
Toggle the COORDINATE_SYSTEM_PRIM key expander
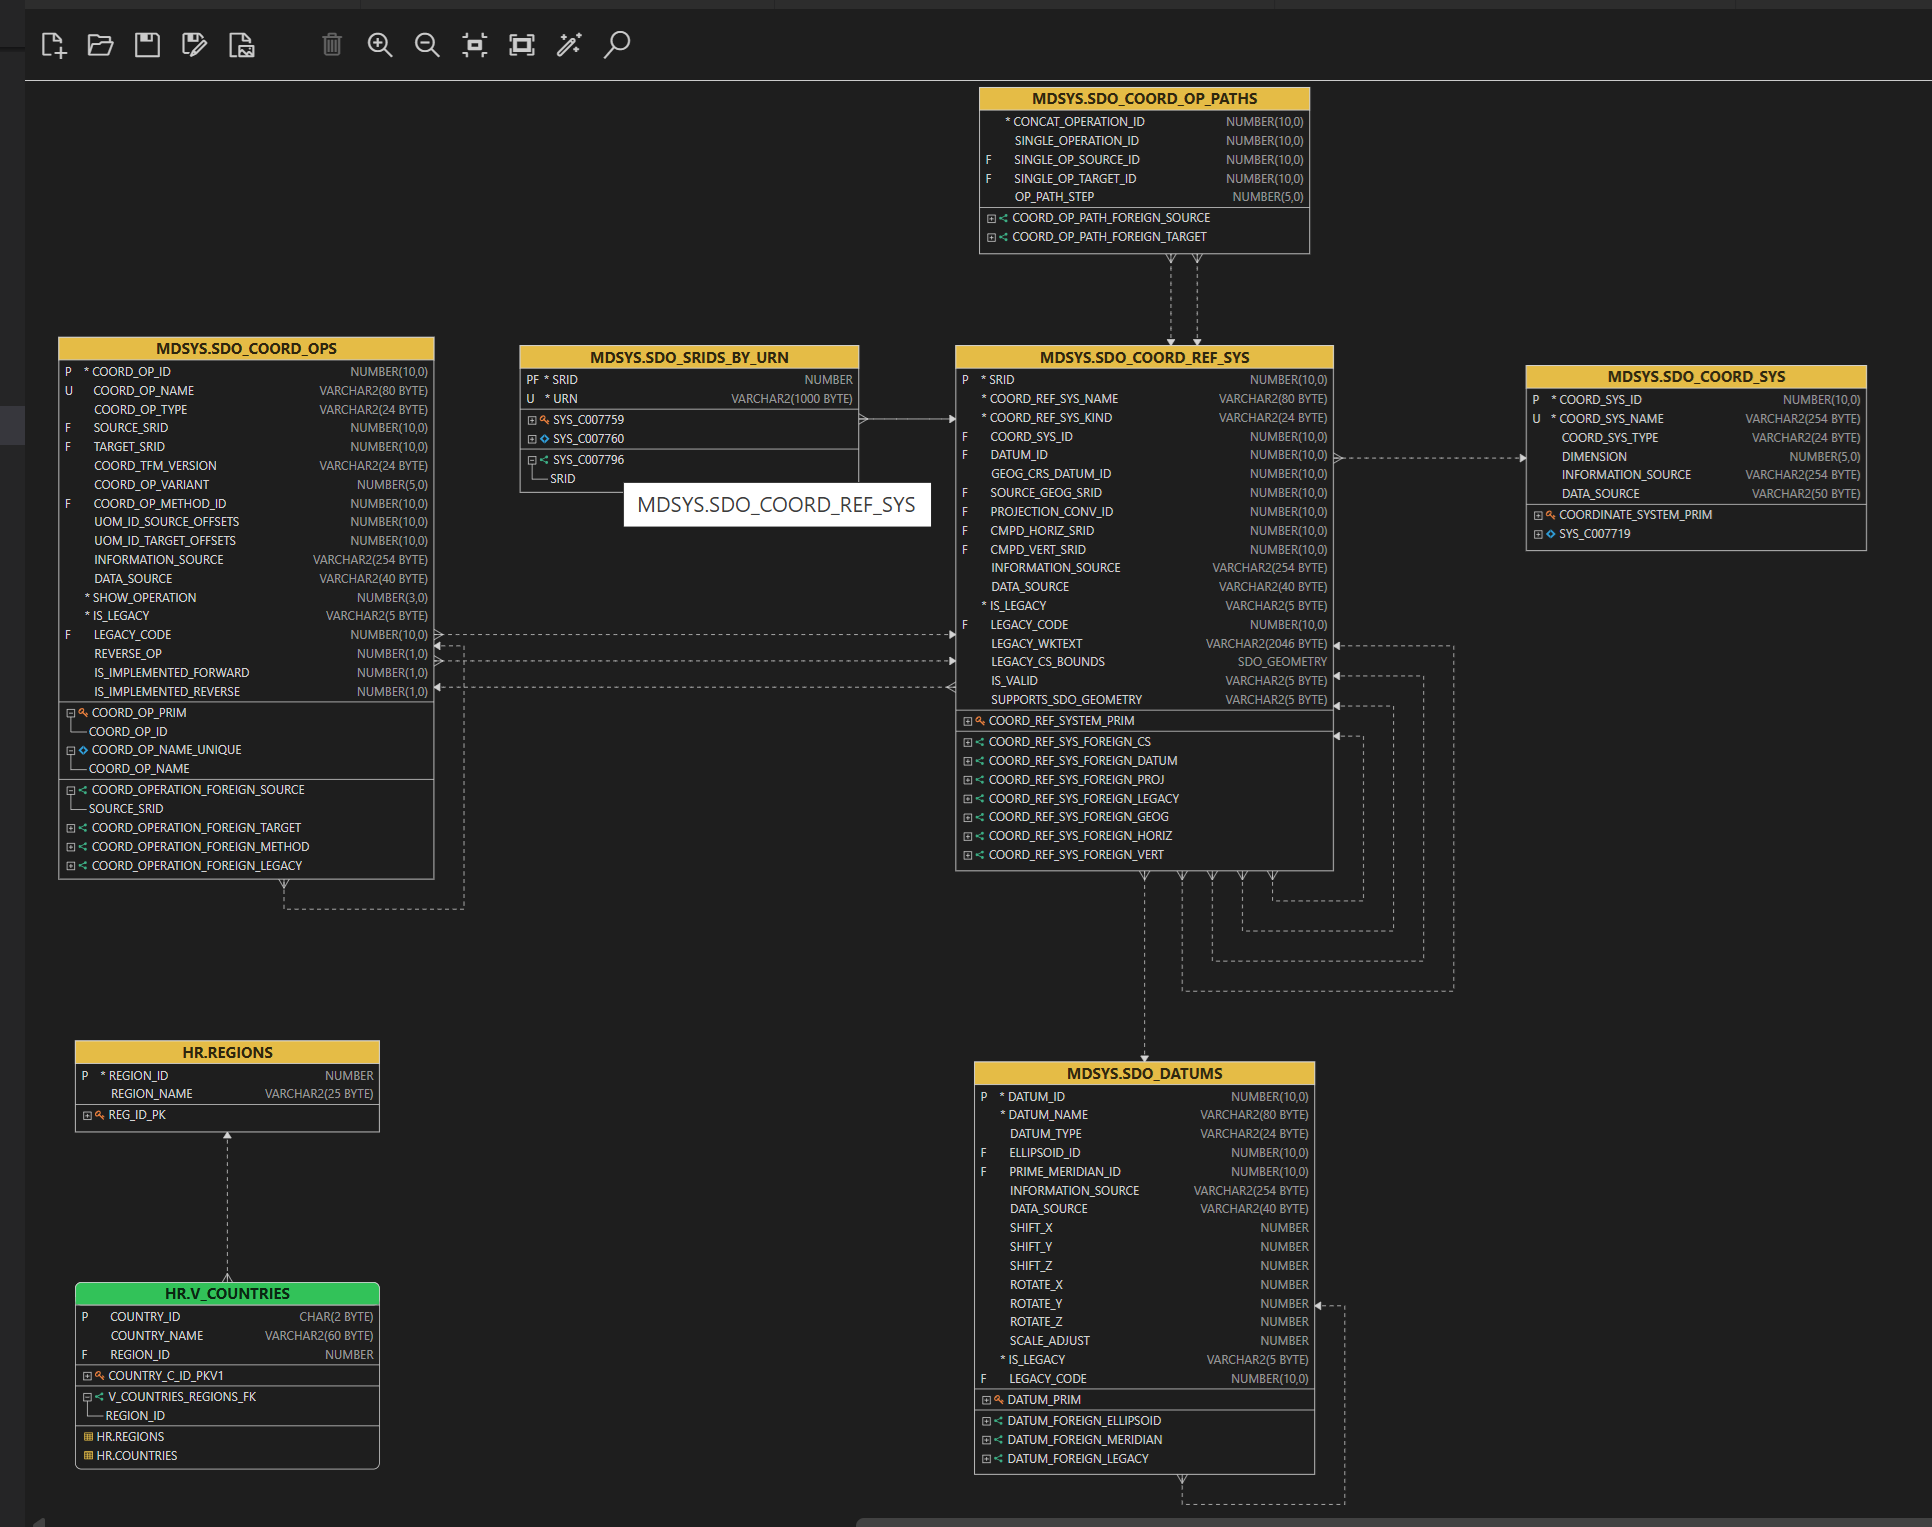click(1538, 515)
